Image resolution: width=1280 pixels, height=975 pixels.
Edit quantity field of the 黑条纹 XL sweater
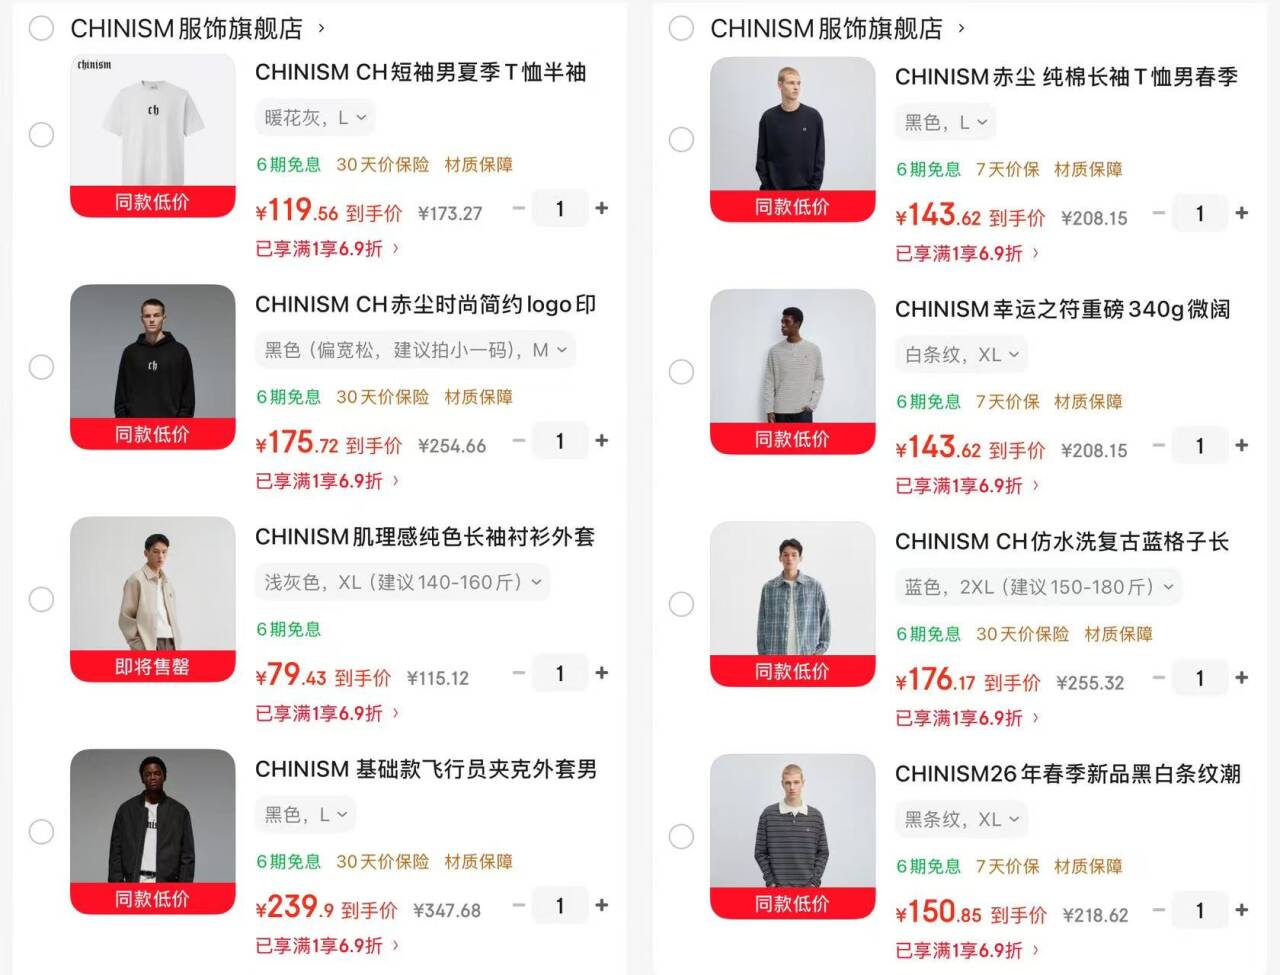point(1199,910)
